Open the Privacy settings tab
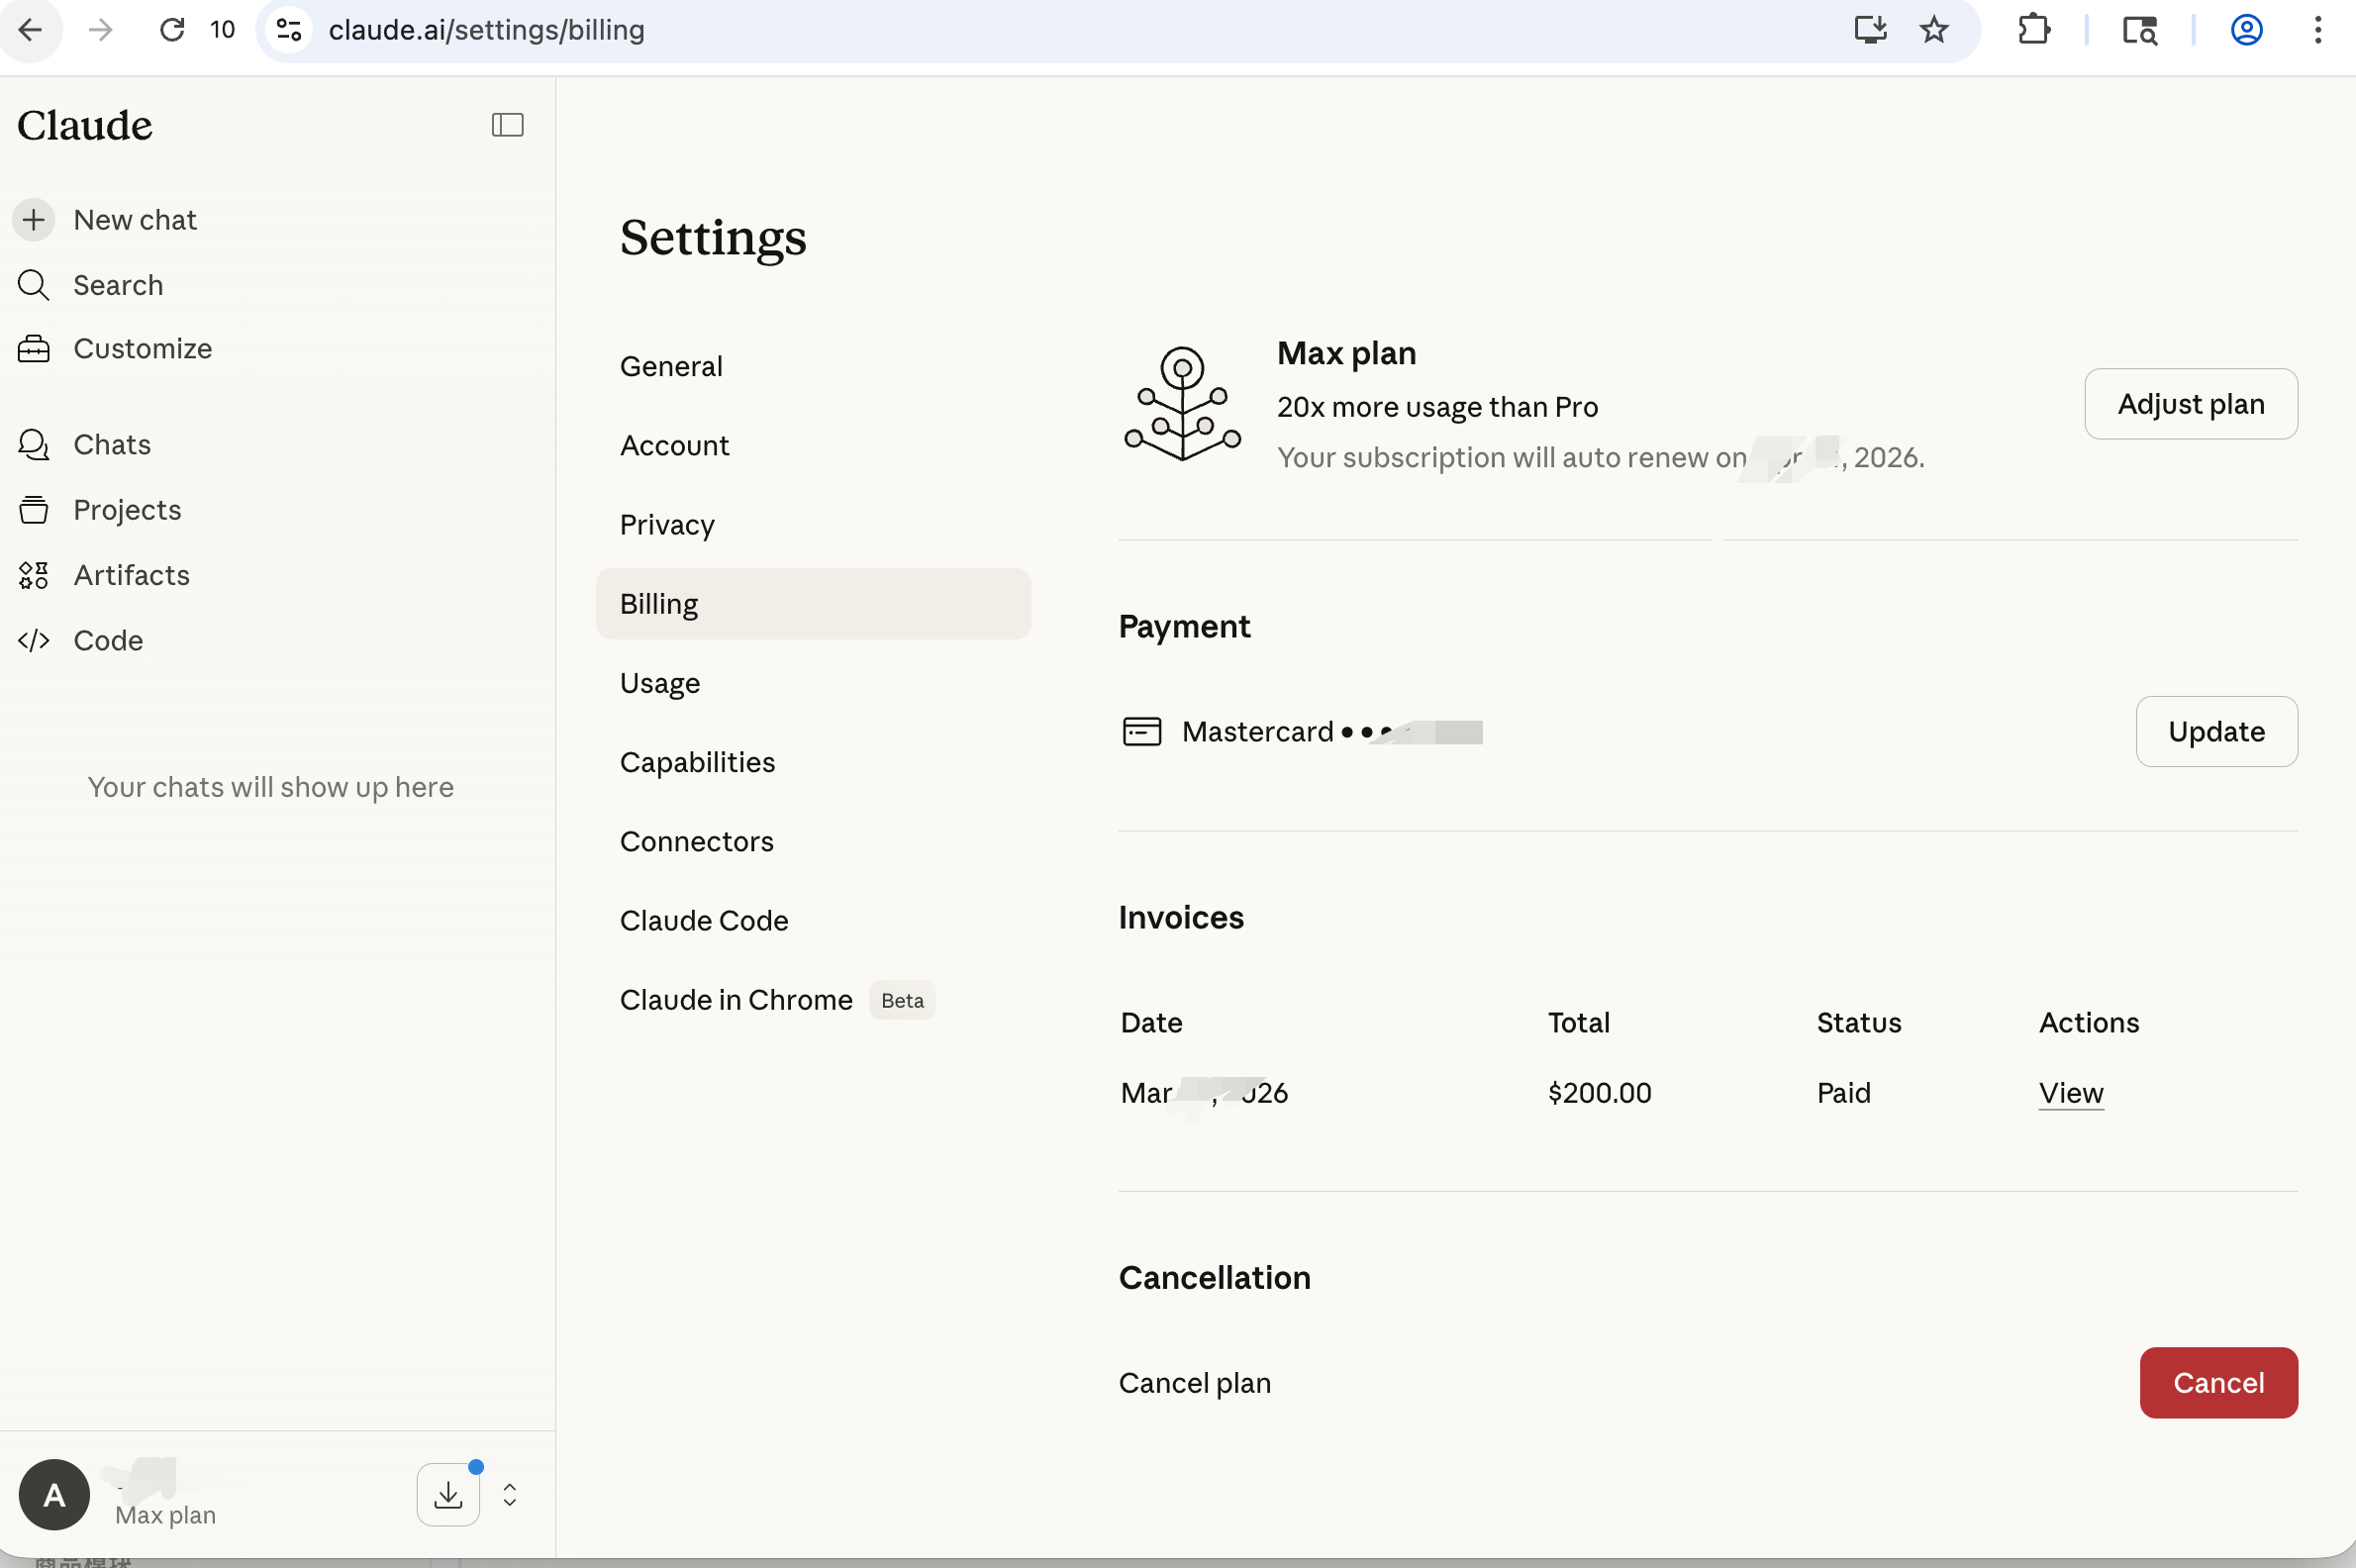 (x=667, y=525)
